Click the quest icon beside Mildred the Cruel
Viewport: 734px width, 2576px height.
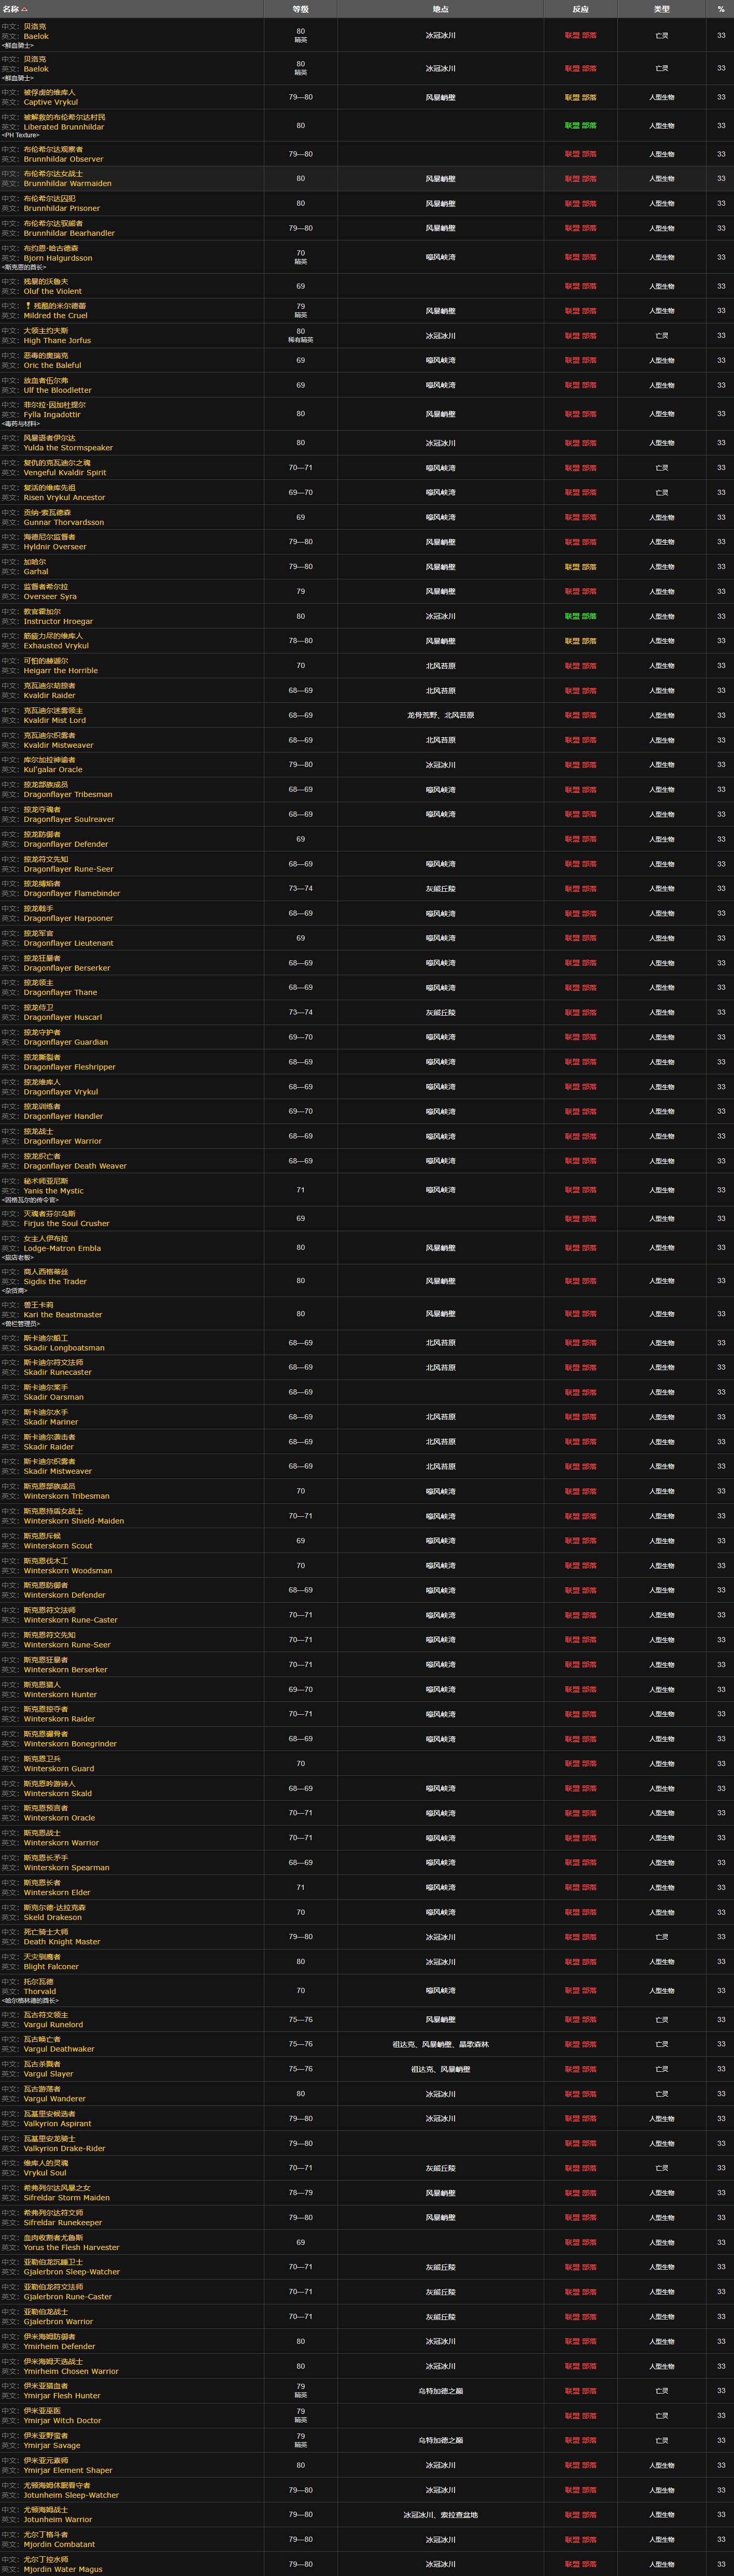[28, 306]
